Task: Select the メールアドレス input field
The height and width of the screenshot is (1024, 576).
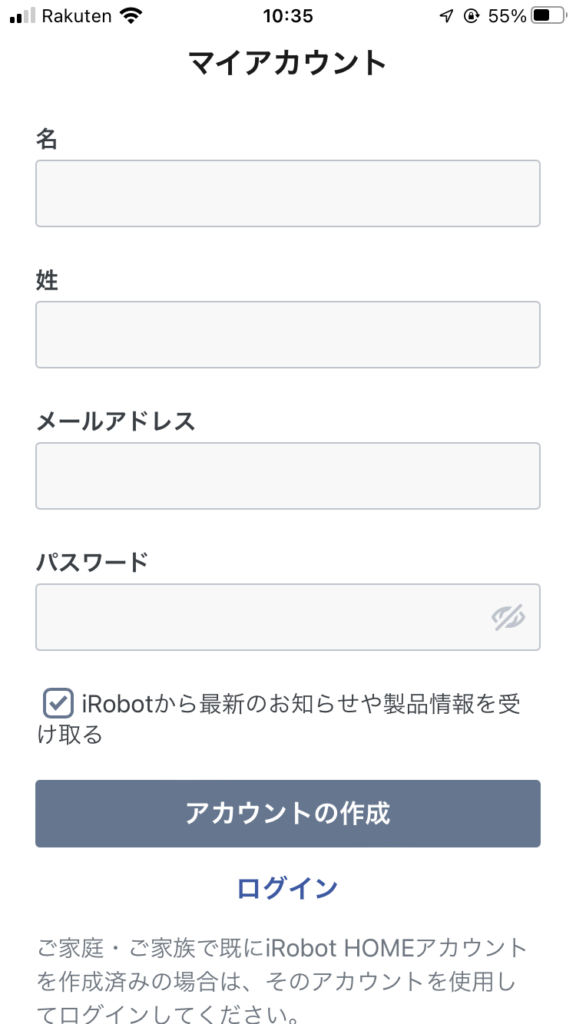Action: coord(288,476)
